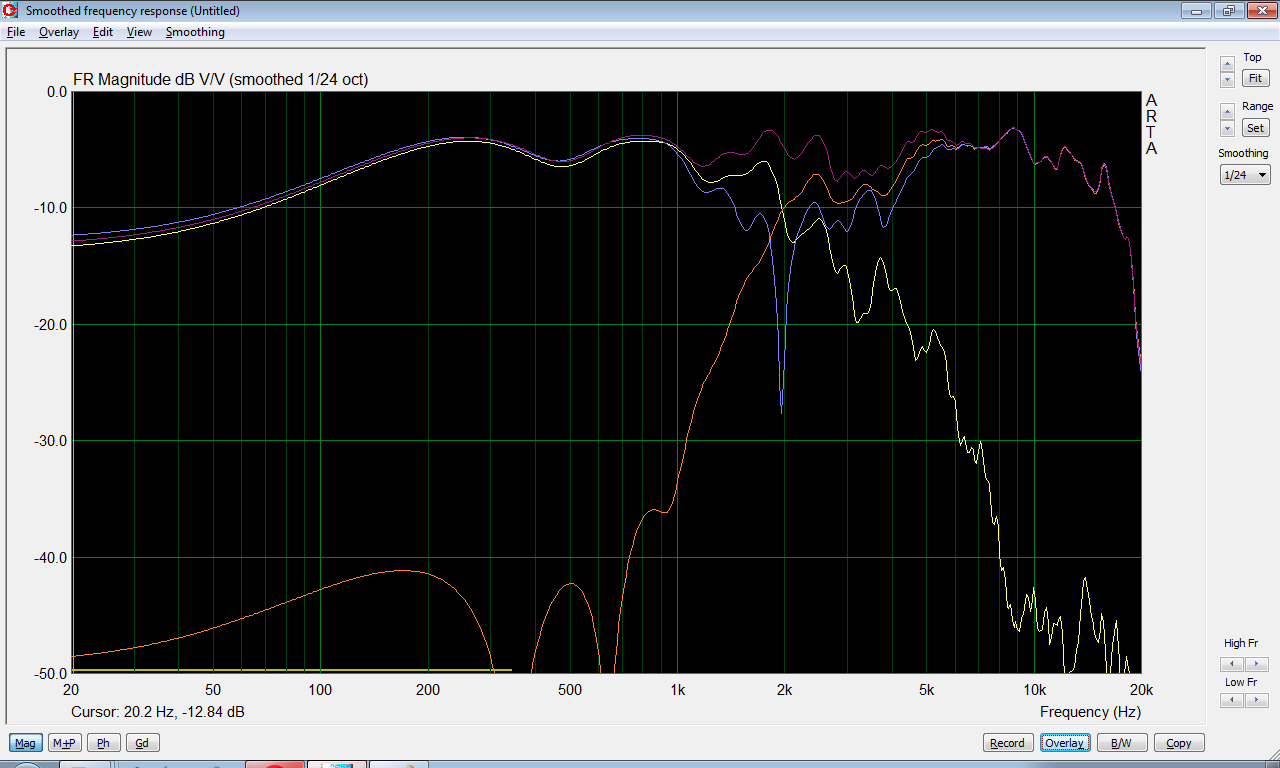Click the Range down arrow
The height and width of the screenshot is (768, 1280).
(x=1228, y=129)
